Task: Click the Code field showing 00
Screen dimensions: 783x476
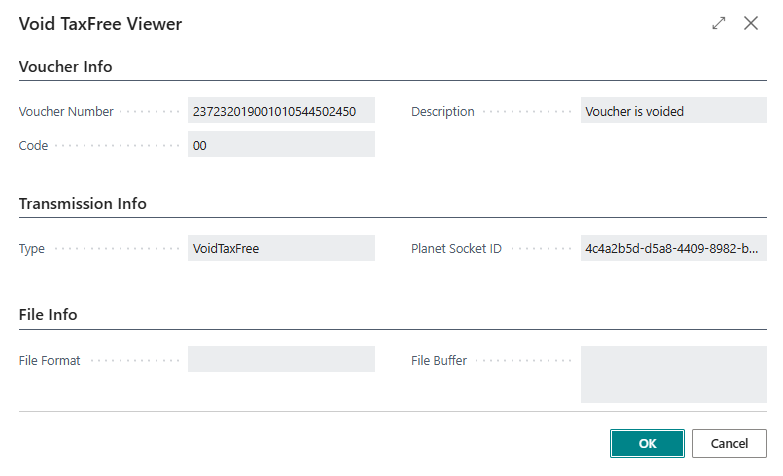Action: pos(281,145)
